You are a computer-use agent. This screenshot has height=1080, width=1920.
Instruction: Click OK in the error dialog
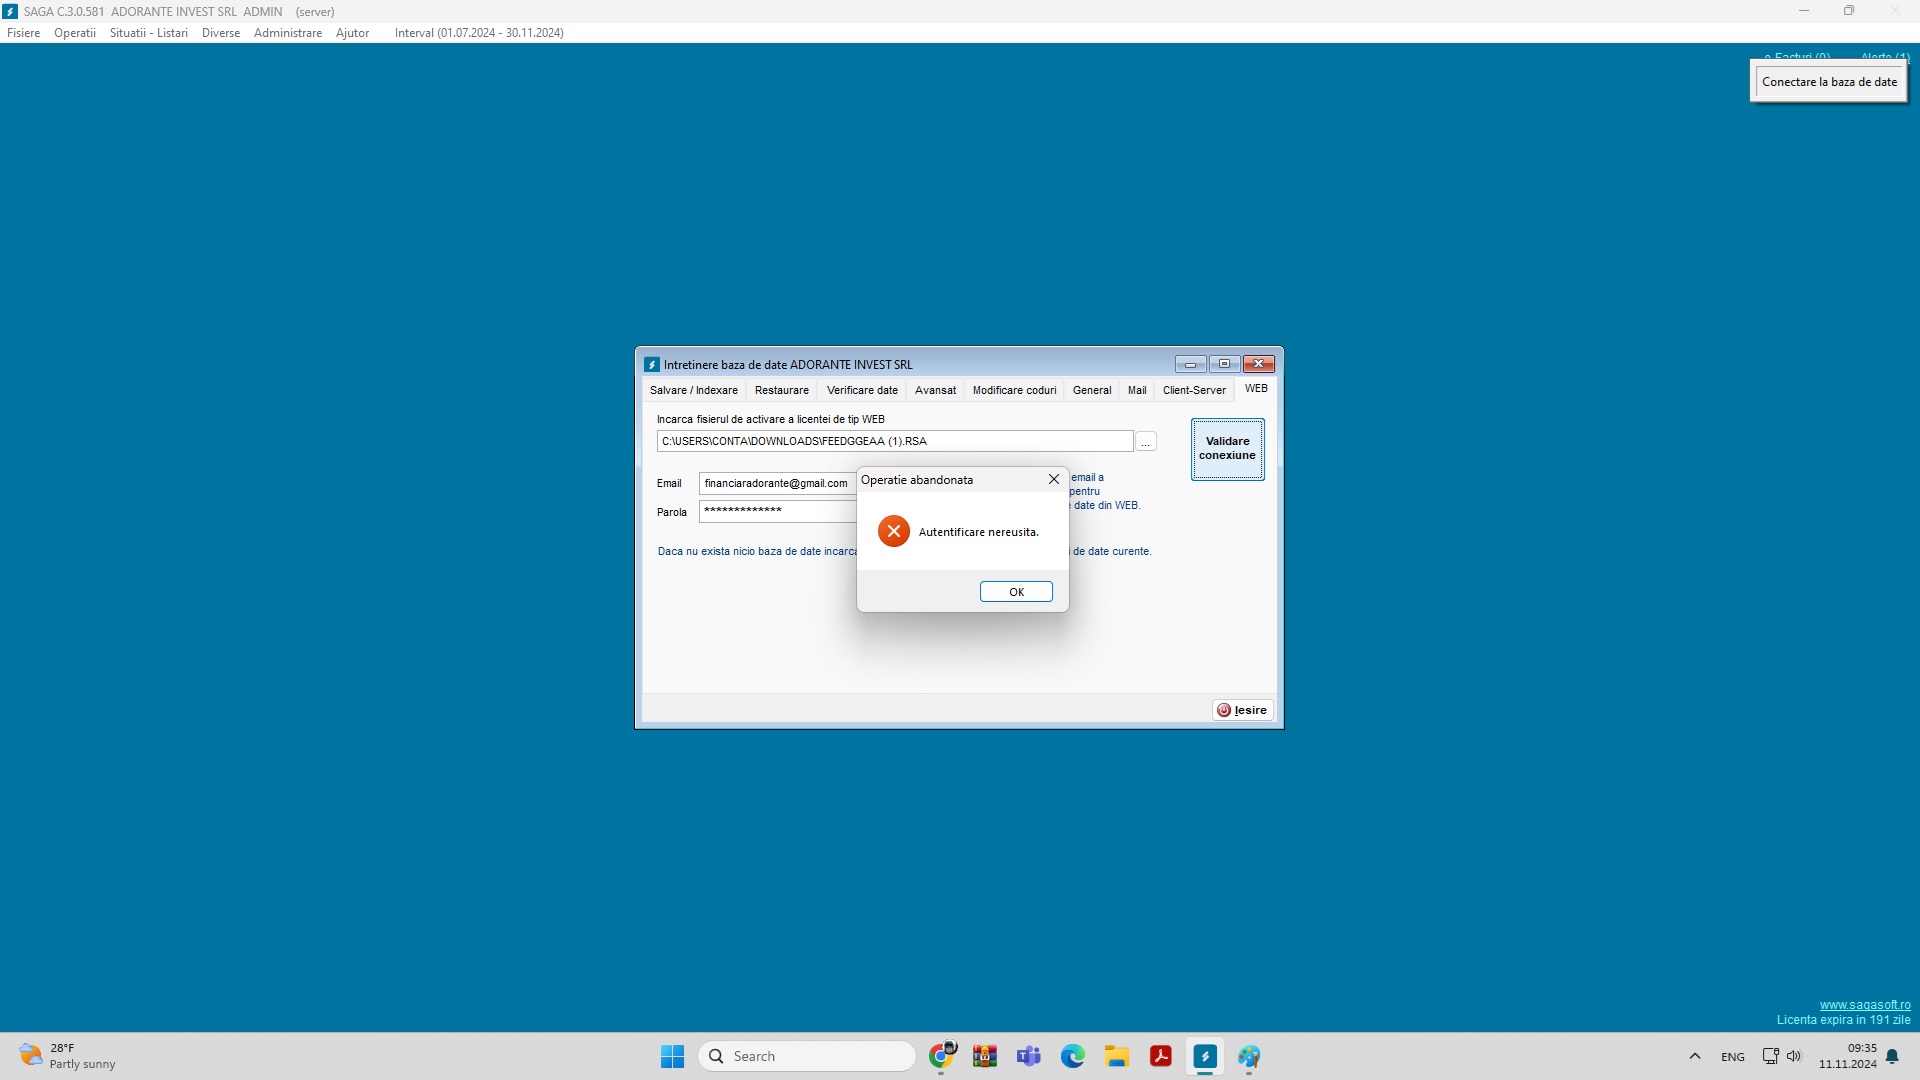[1016, 592]
